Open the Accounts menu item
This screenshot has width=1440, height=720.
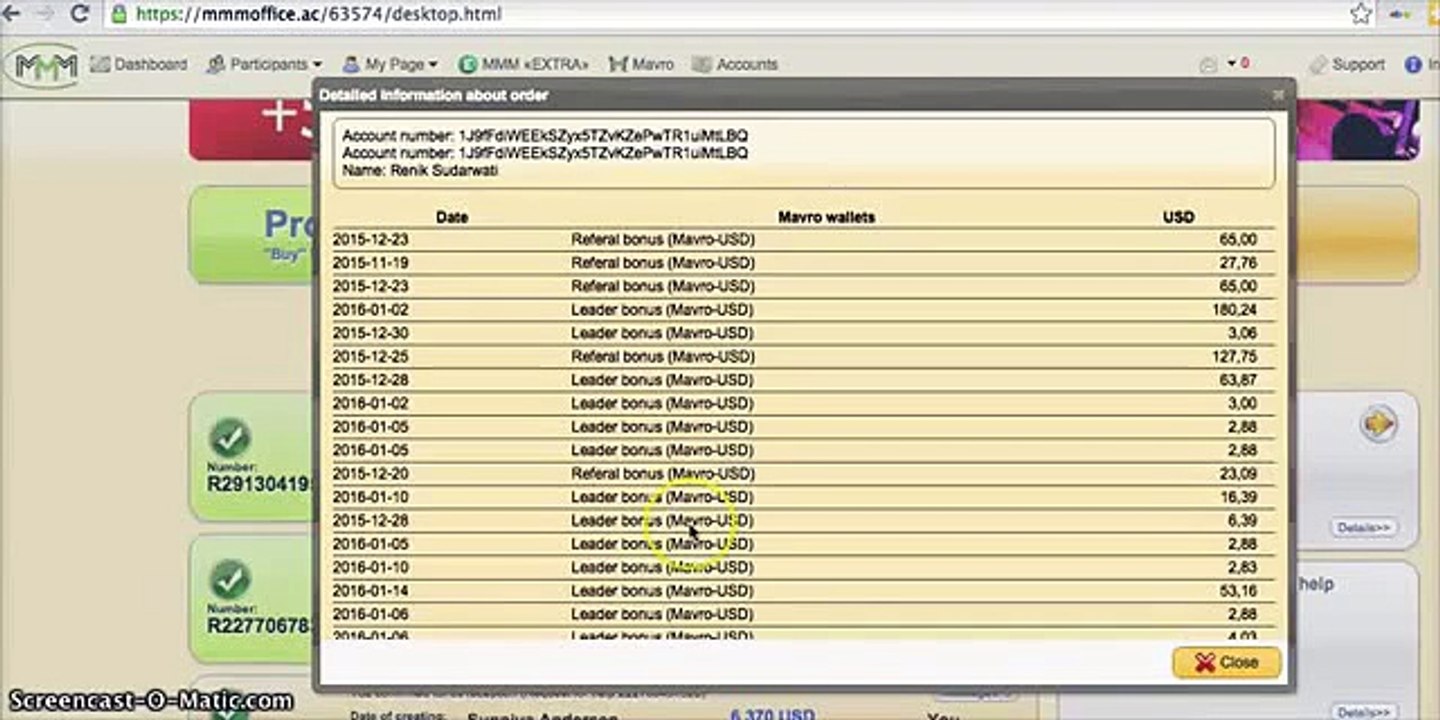point(734,64)
